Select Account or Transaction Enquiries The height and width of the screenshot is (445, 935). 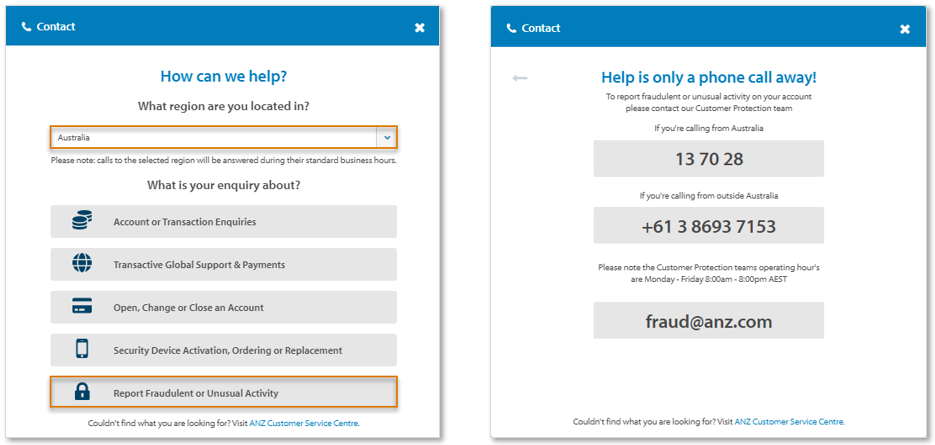224,222
